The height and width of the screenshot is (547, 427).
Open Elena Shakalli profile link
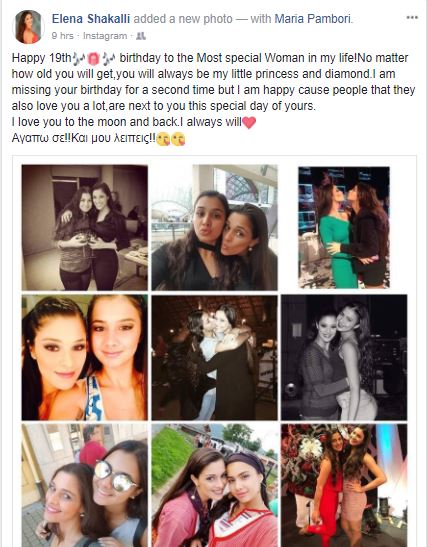click(x=91, y=19)
